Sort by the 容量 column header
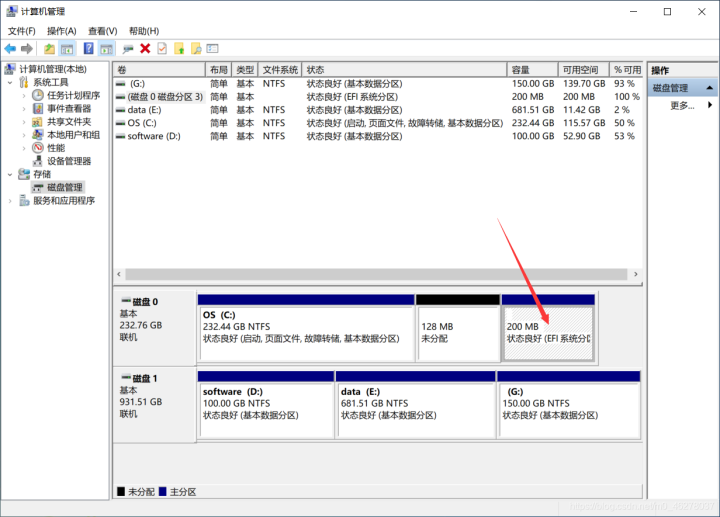 click(x=533, y=70)
